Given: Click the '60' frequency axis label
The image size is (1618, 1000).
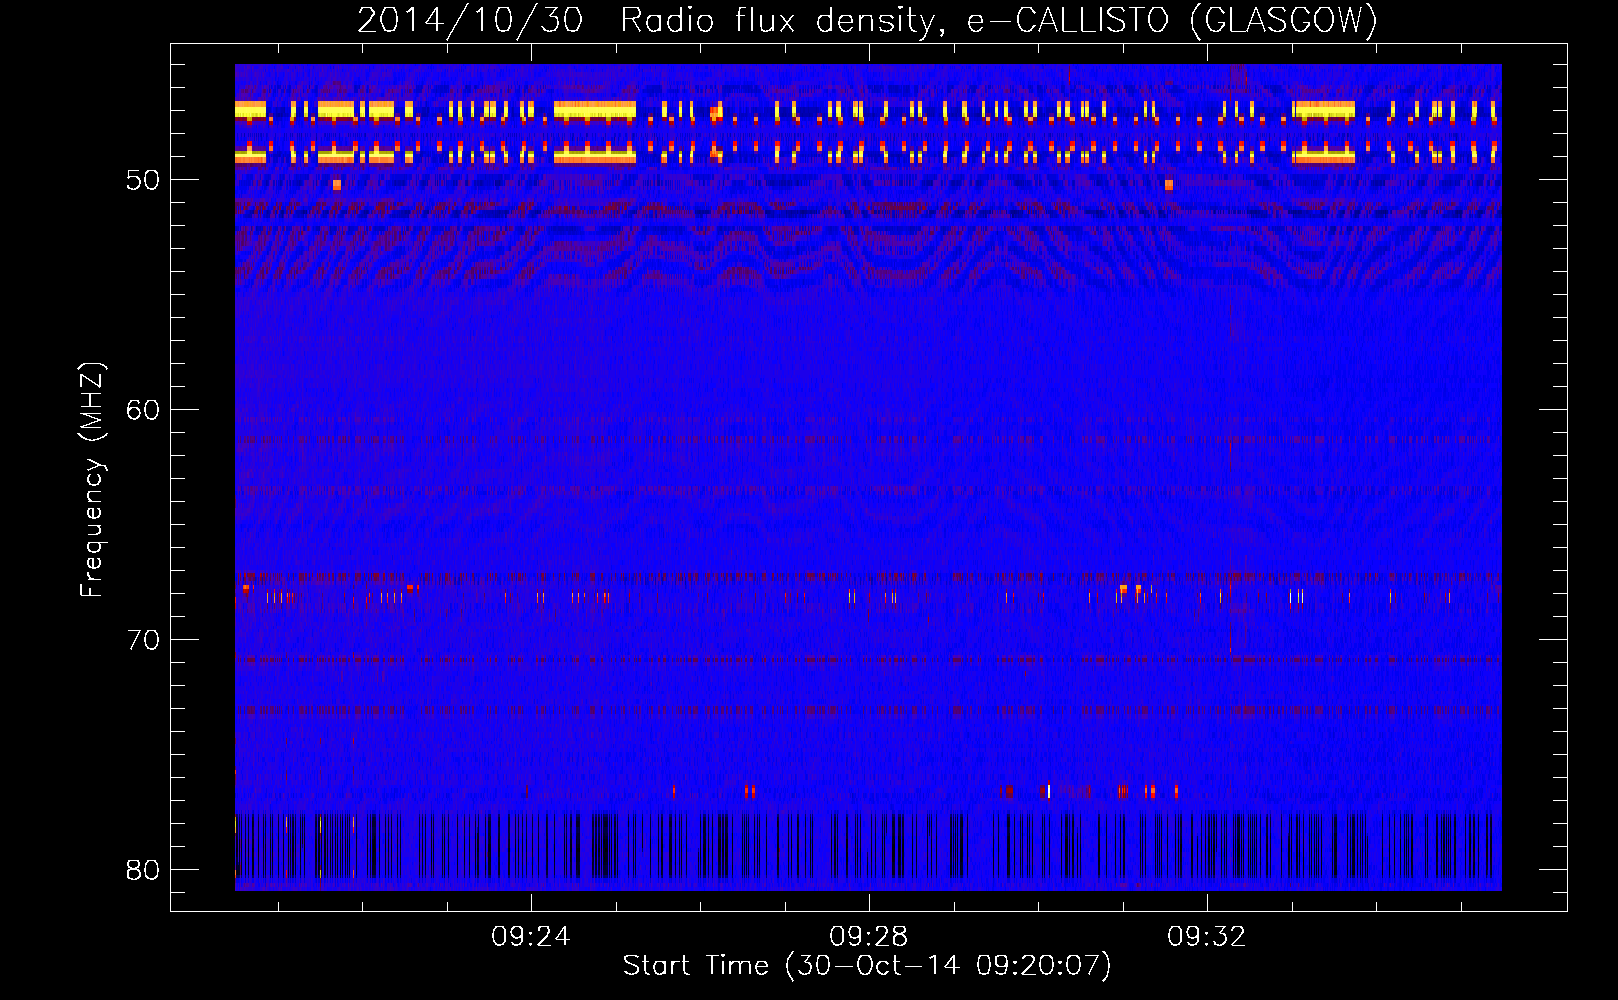Looking at the screenshot, I should (x=143, y=411).
